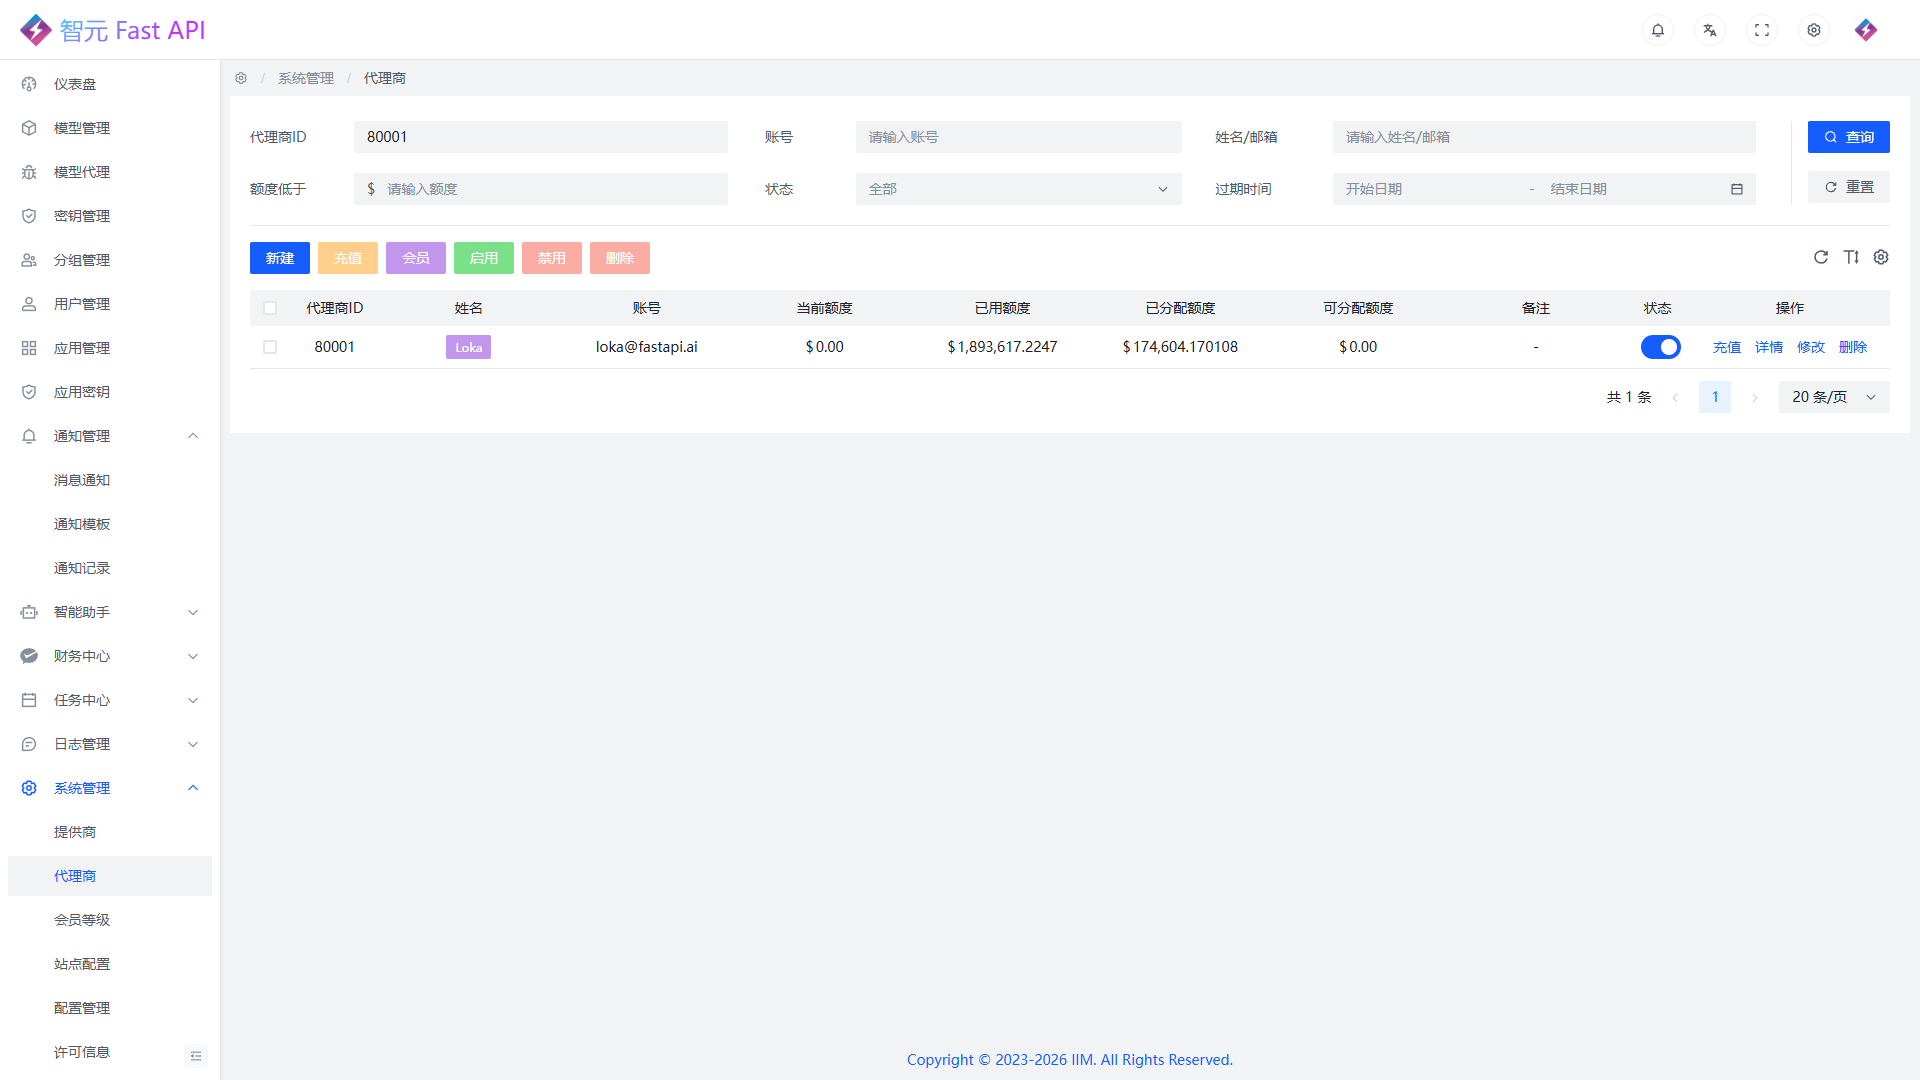
Task: Open the 状态 status dropdown
Action: click(x=1018, y=189)
